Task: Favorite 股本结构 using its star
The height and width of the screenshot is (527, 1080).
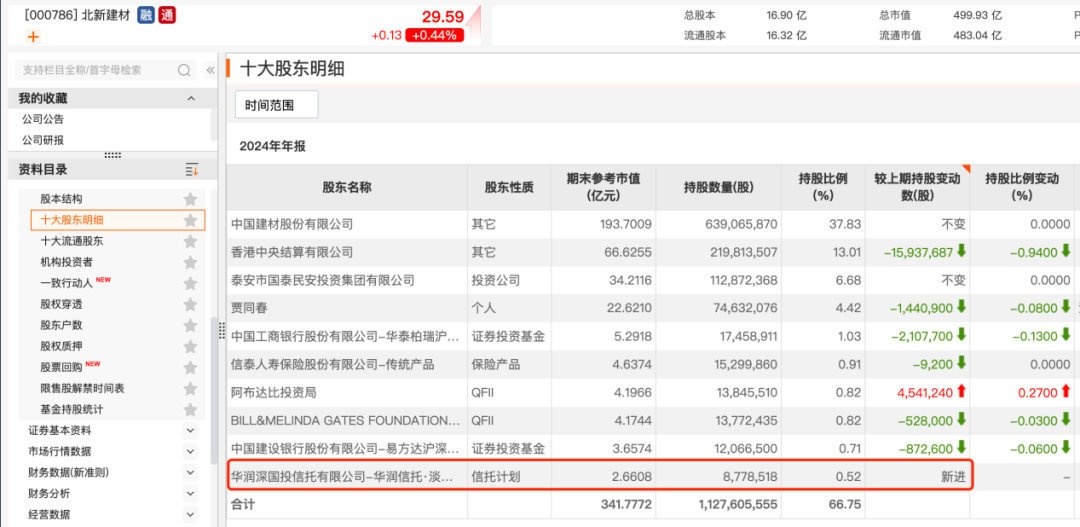Action: pos(190,199)
